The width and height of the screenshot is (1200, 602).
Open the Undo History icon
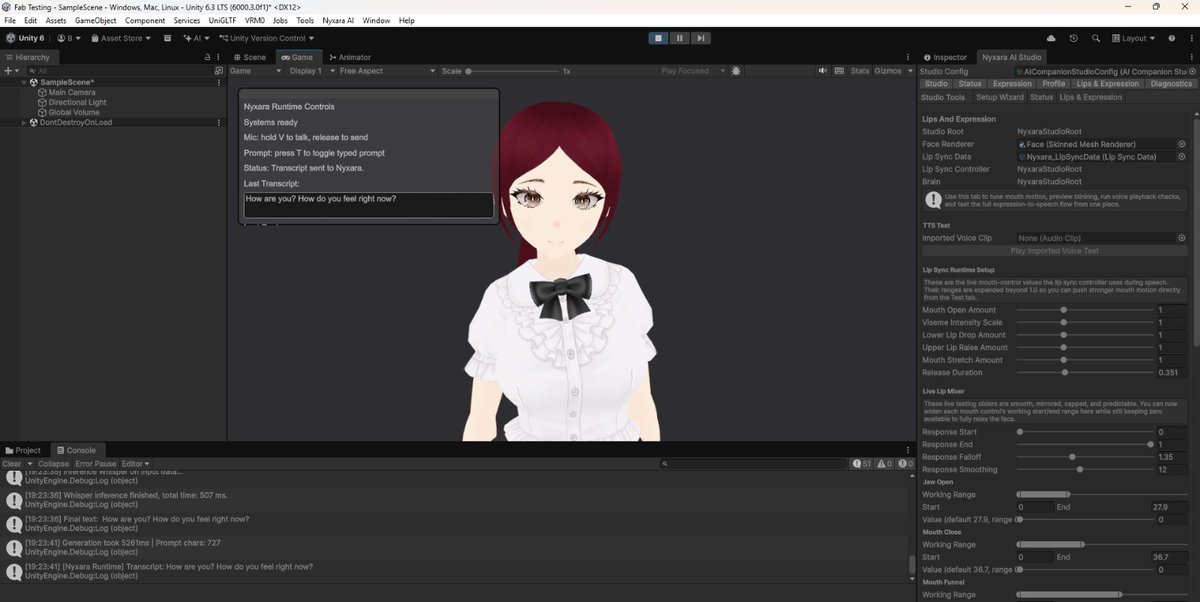(x=1073, y=38)
